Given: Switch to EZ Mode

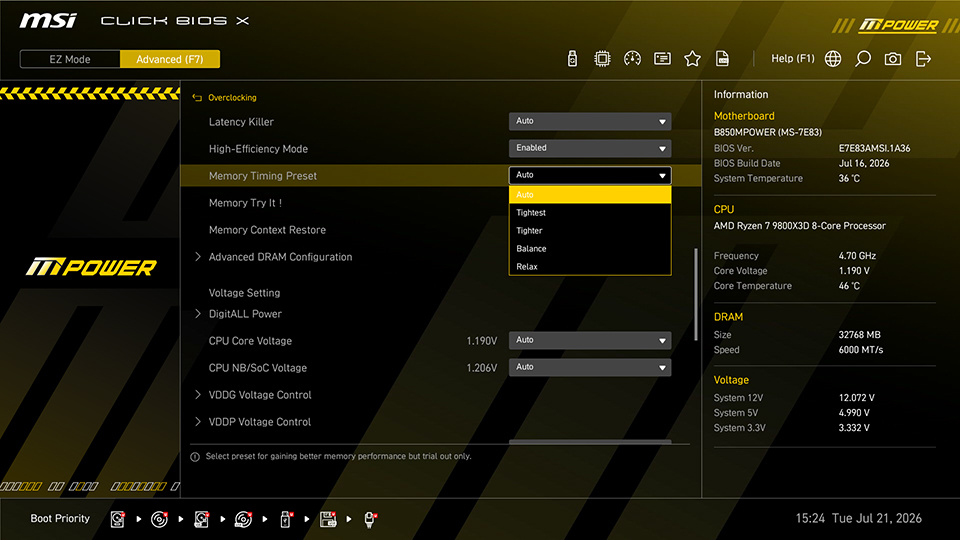Looking at the screenshot, I should [70, 59].
